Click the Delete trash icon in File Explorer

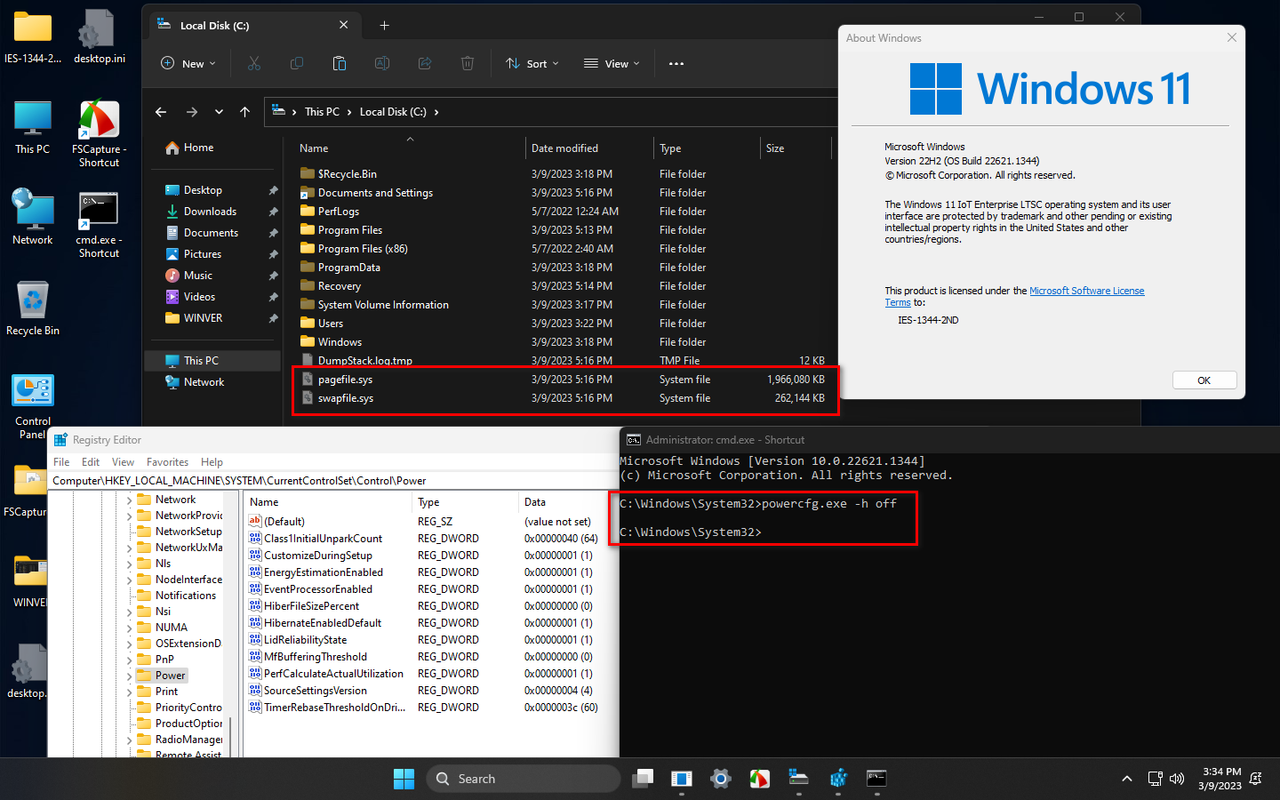(467, 63)
